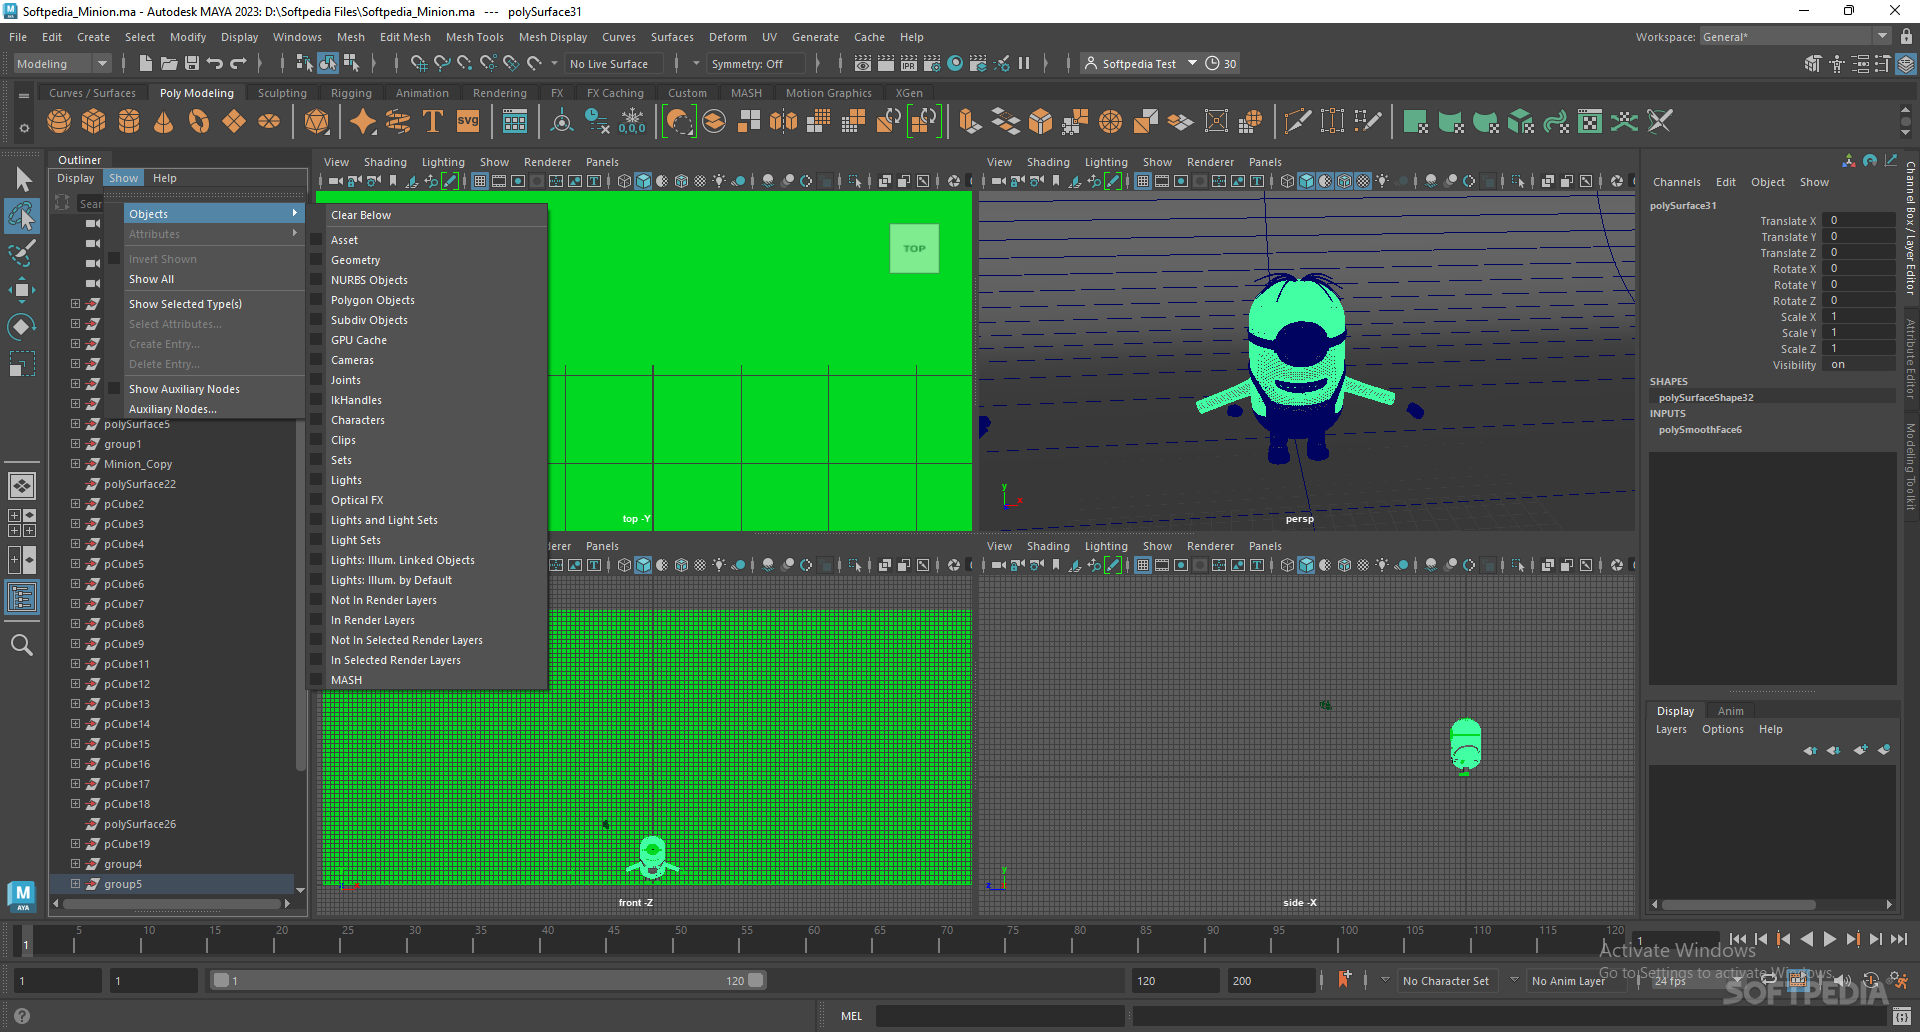Toggle the Geometry filter checkbox
This screenshot has width=1920, height=1032.
click(316, 260)
